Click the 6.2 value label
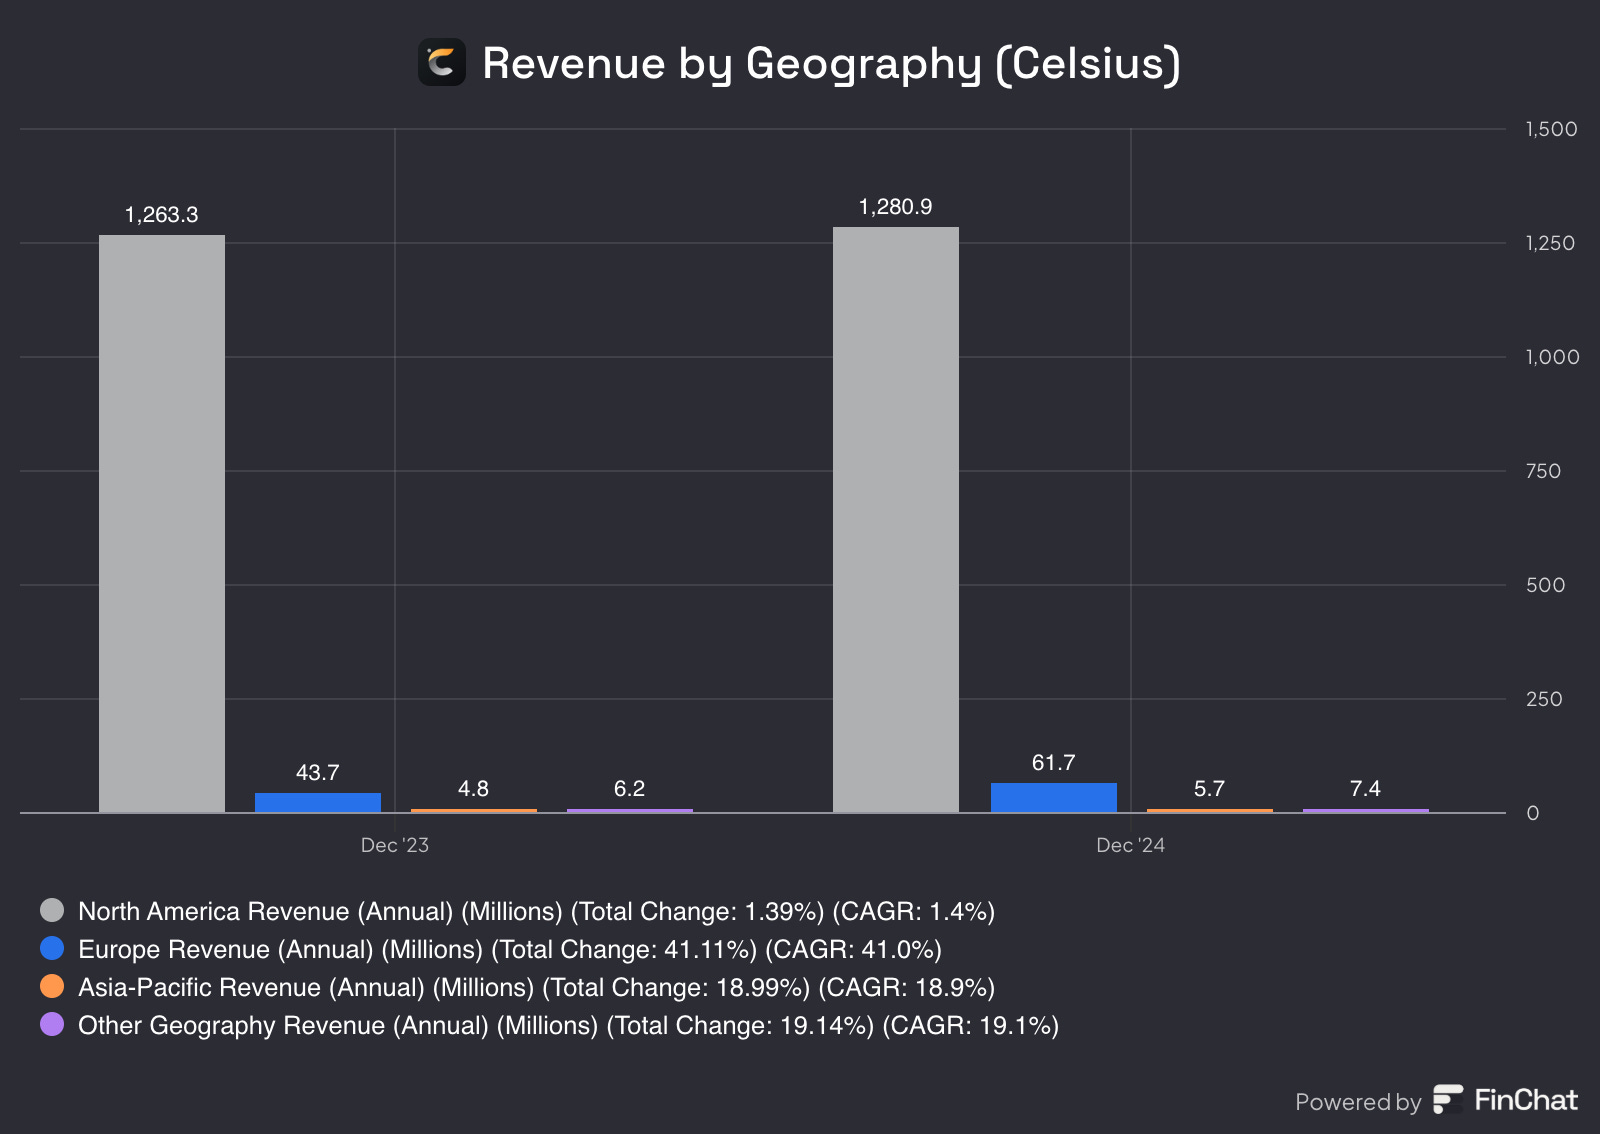 (630, 789)
